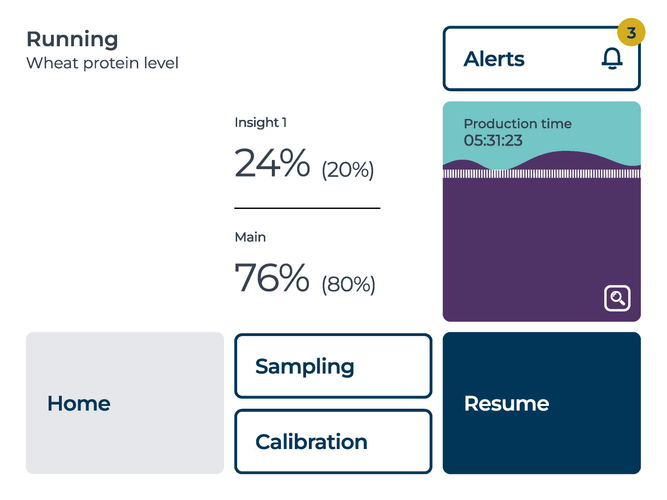This screenshot has height=500, width=667.
Task: Click the Running status heading
Action: tap(72, 39)
